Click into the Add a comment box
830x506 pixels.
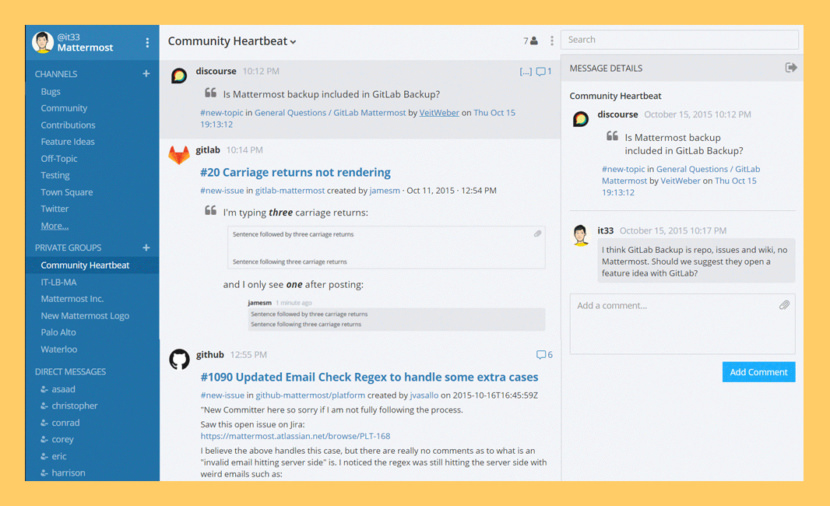pyautogui.click(x=682, y=324)
